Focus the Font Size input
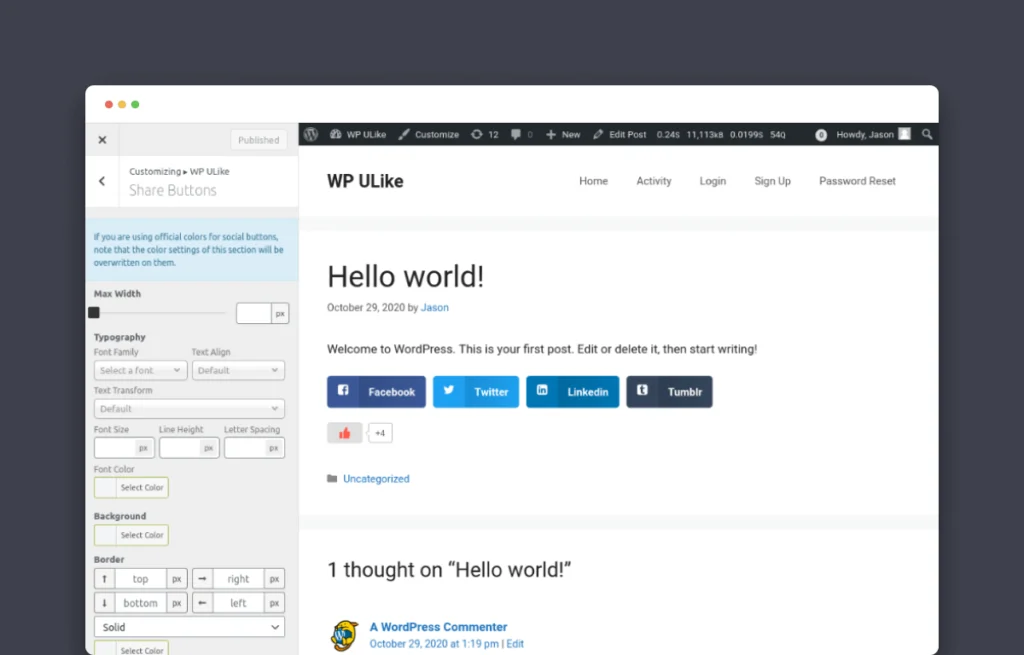Viewport: 1024px width, 655px height. point(115,448)
